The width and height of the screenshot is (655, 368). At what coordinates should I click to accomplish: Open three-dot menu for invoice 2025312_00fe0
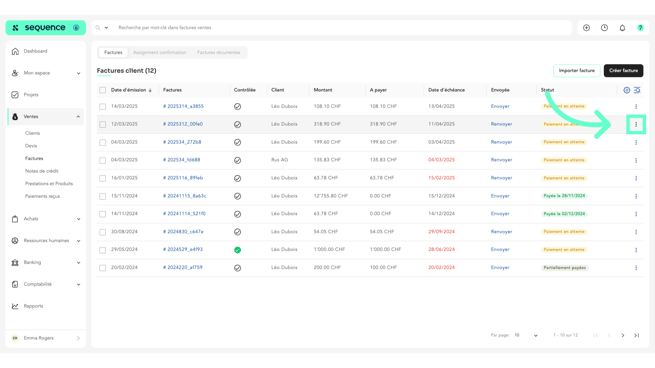point(636,124)
